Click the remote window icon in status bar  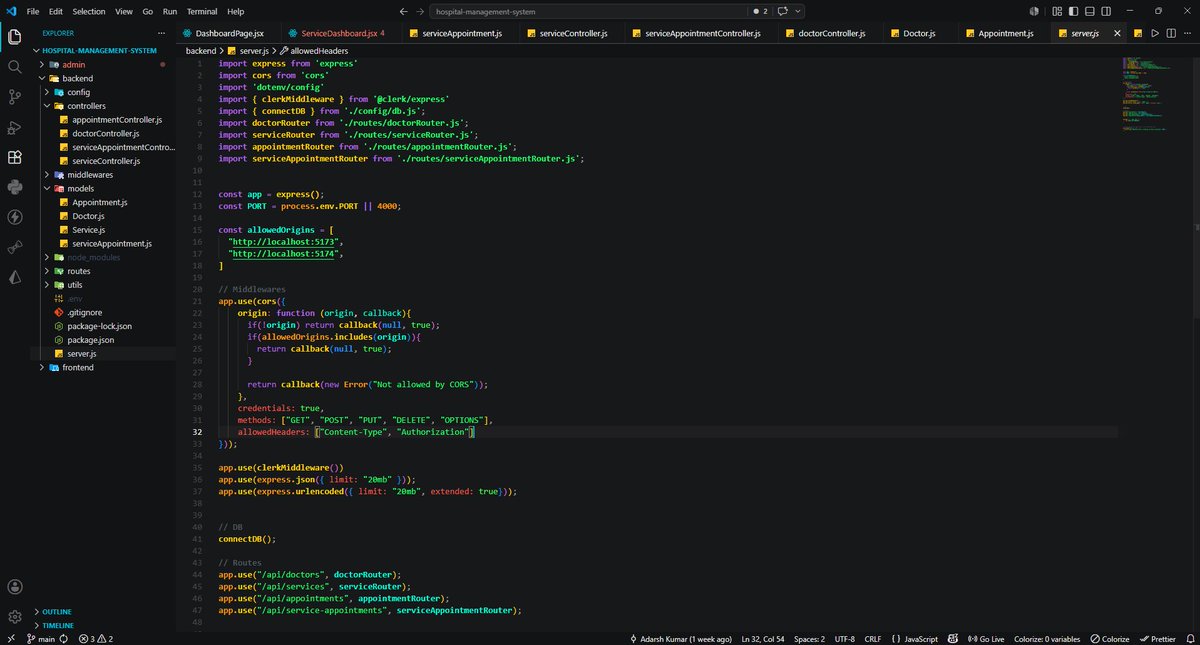(11, 638)
